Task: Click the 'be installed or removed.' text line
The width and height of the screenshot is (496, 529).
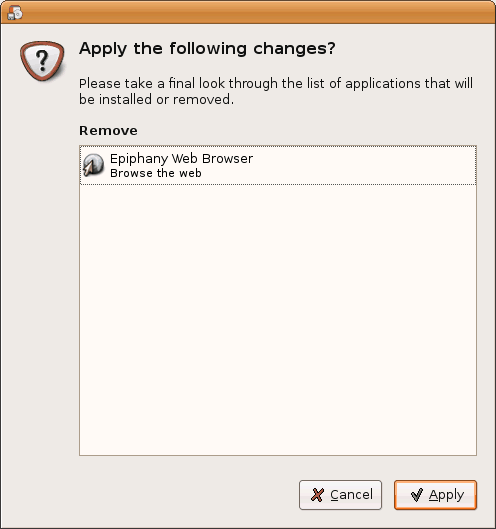Action: (156, 100)
